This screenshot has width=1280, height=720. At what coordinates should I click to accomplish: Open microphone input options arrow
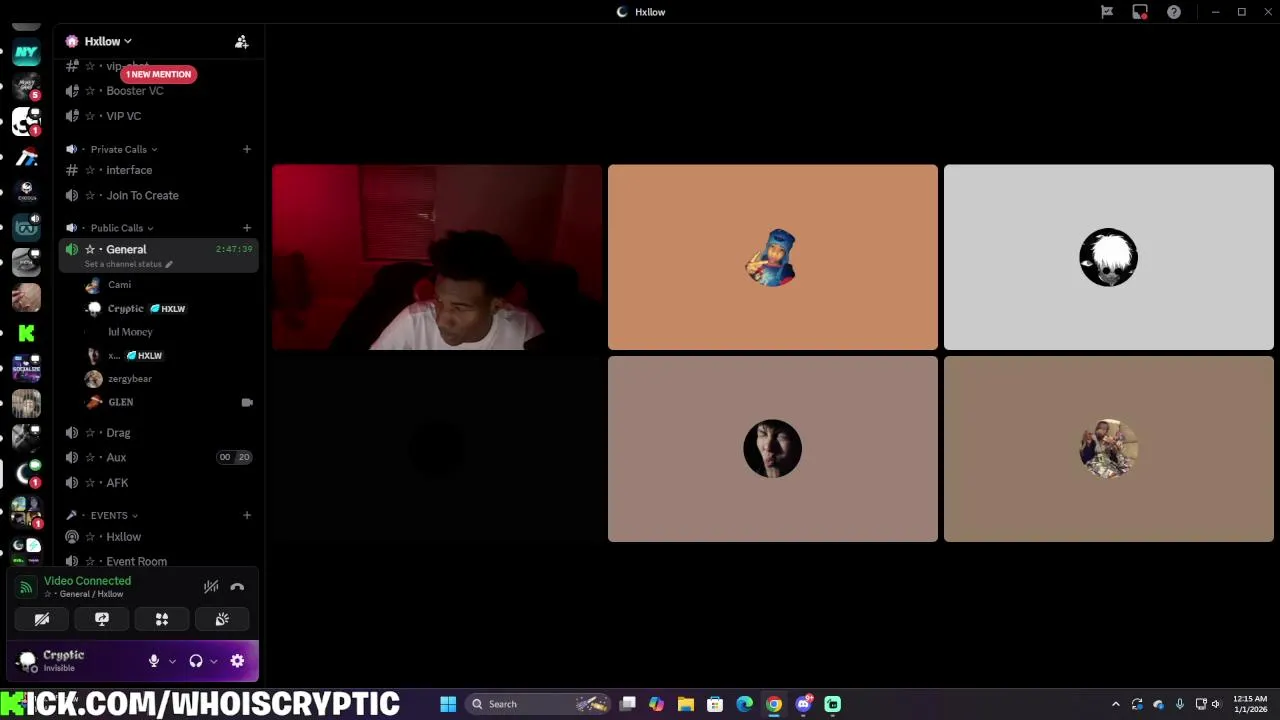(172, 661)
